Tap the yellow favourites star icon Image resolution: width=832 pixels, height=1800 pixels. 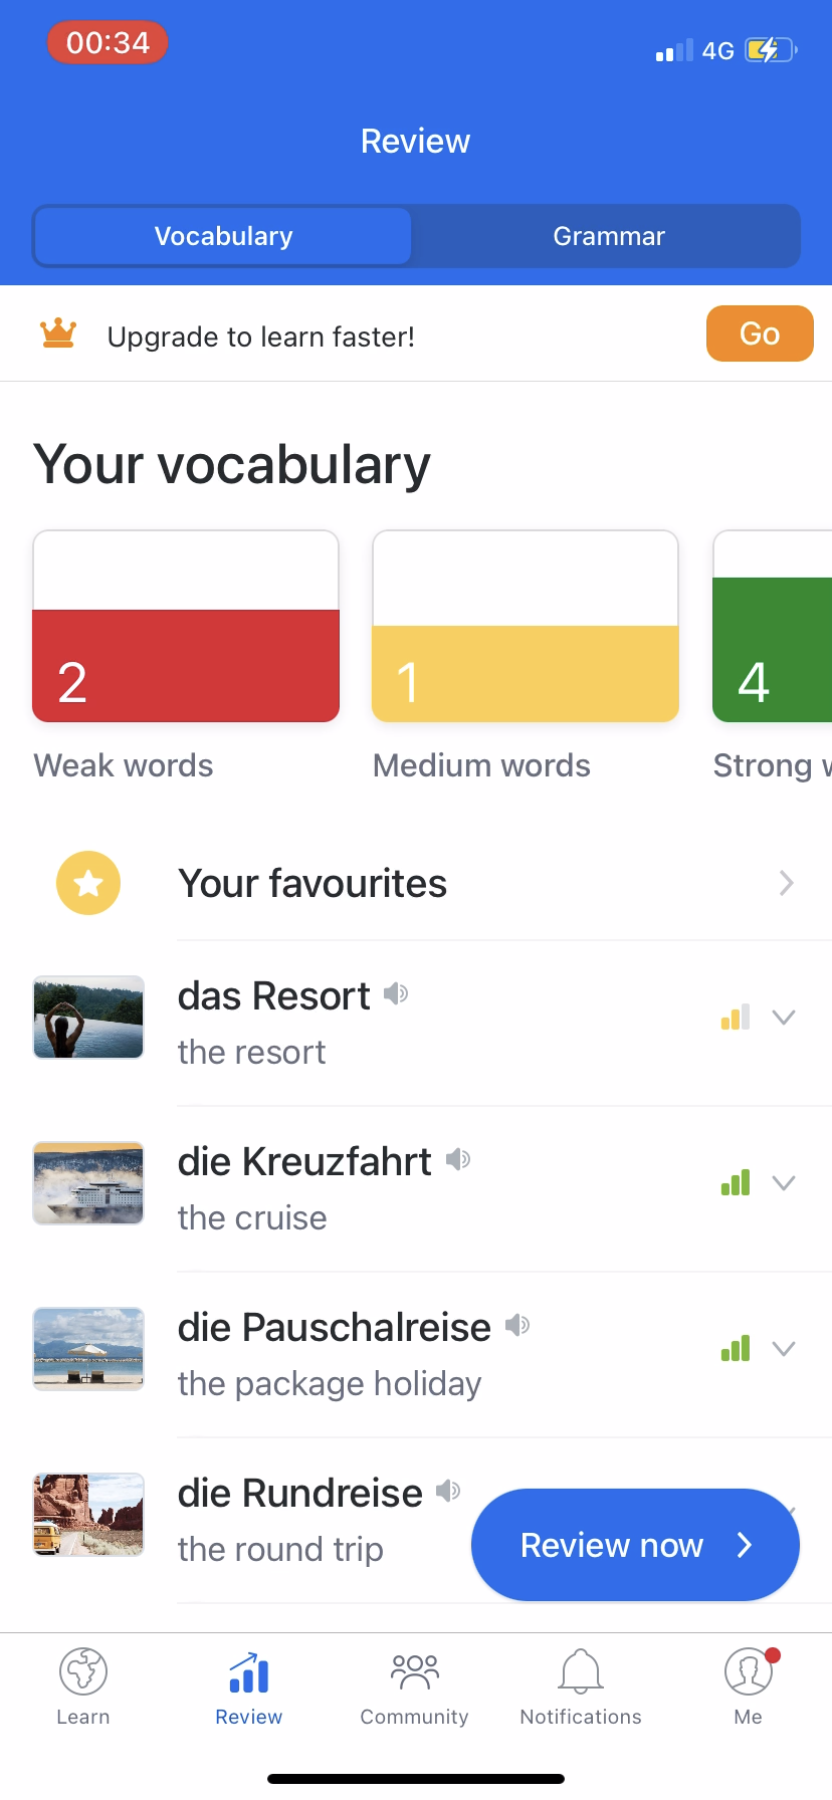coord(88,883)
